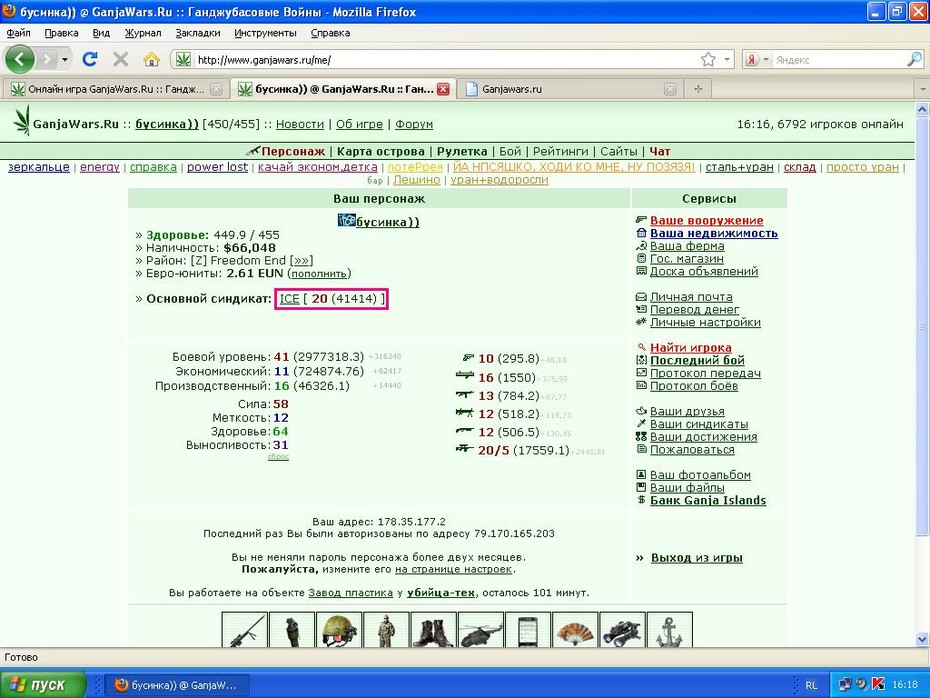Open new tab with plus button
Viewport: 930px width, 698px height.
point(698,89)
